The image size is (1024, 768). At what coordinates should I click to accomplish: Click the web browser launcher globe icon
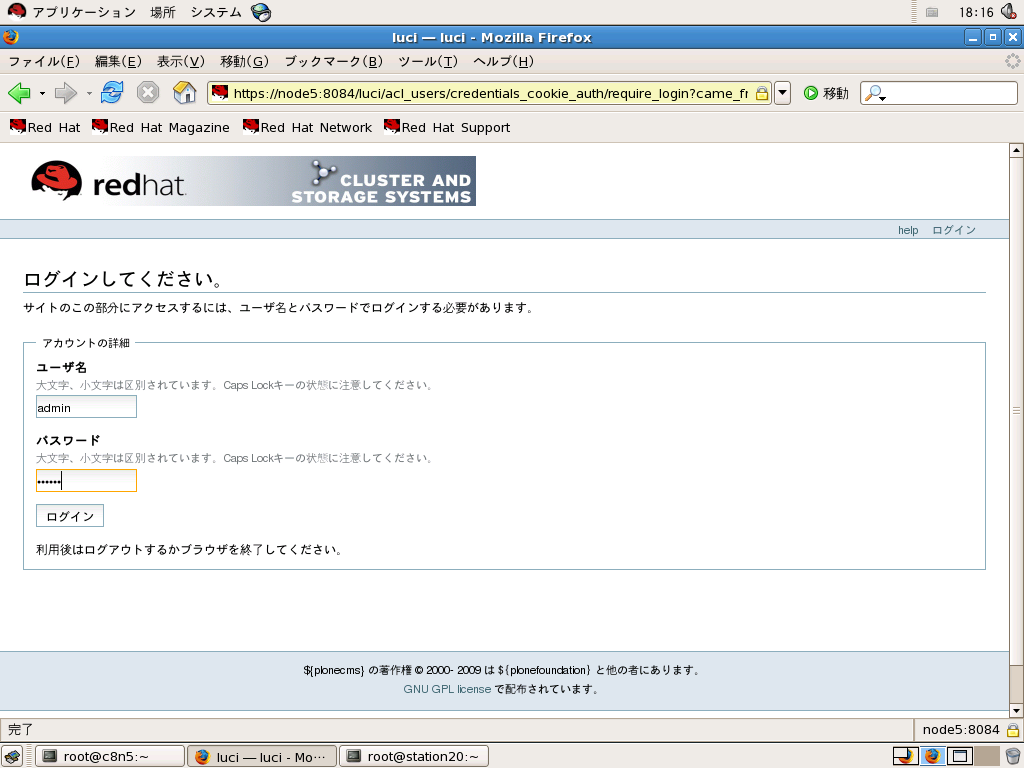coord(261,12)
